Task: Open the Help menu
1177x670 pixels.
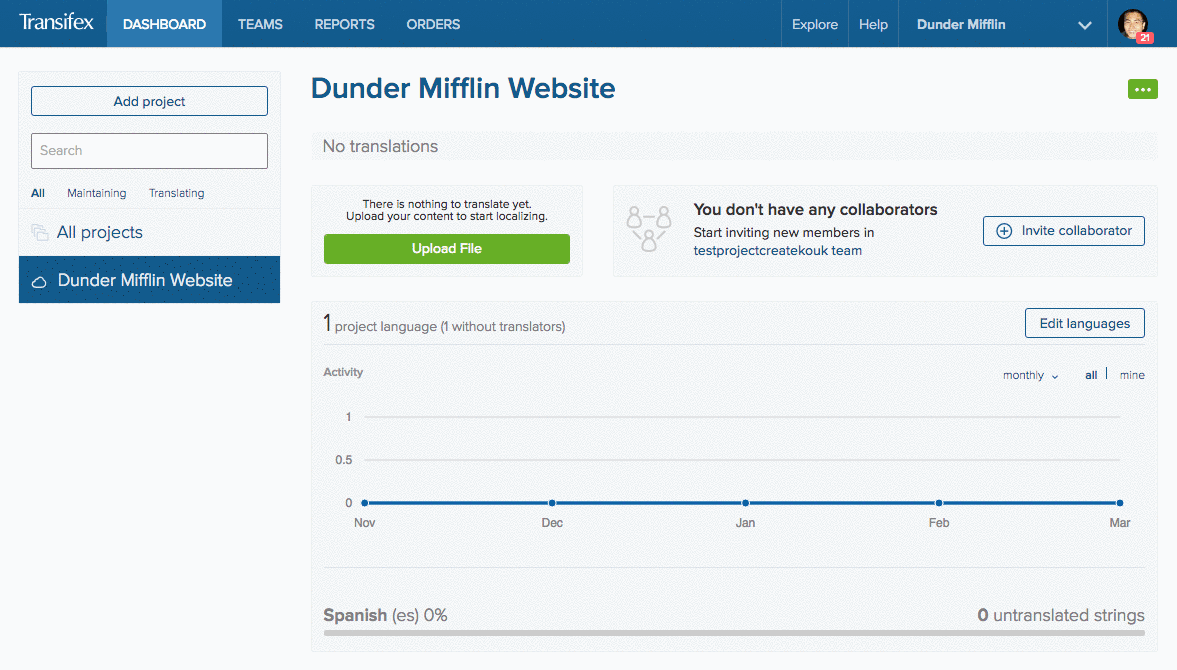Action: [873, 24]
